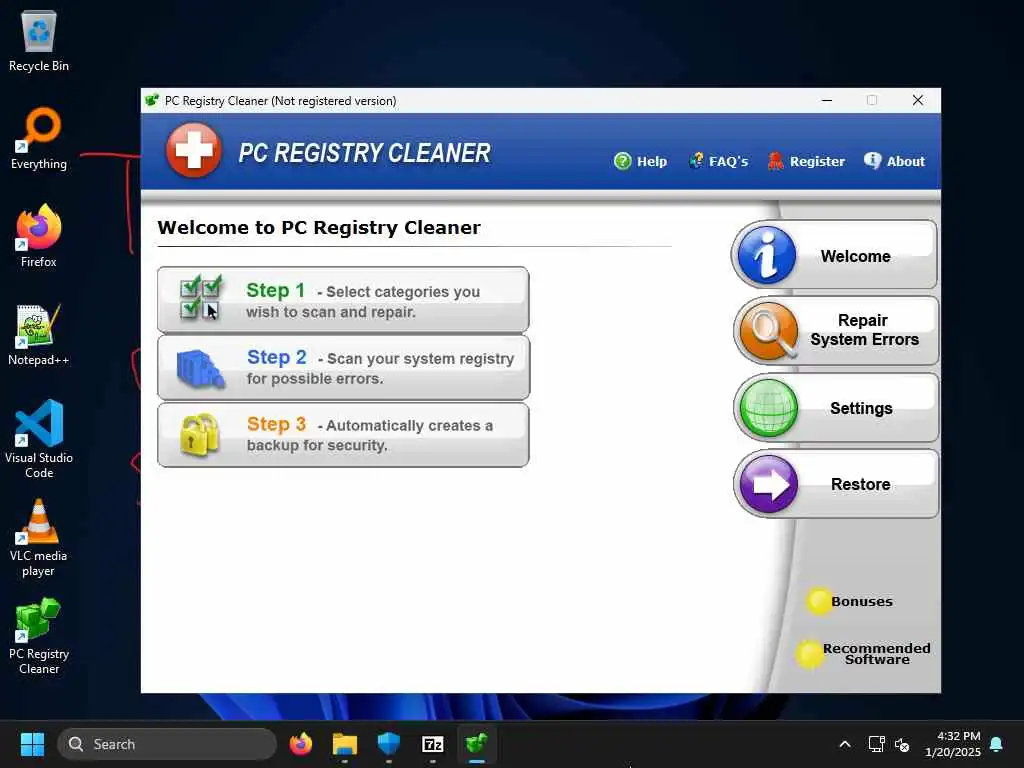Viewport: 1024px width, 768px height.
Task: Click the Step 1 checkmarks icon
Action: tap(200, 297)
